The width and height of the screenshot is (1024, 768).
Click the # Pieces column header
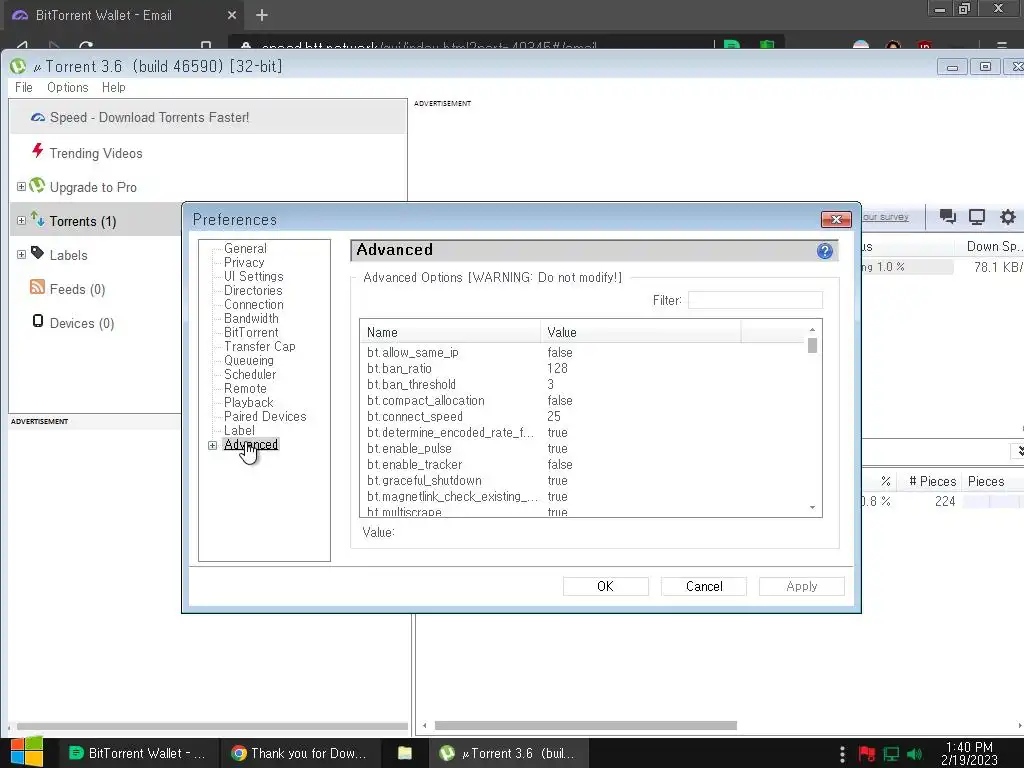point(933,481)
